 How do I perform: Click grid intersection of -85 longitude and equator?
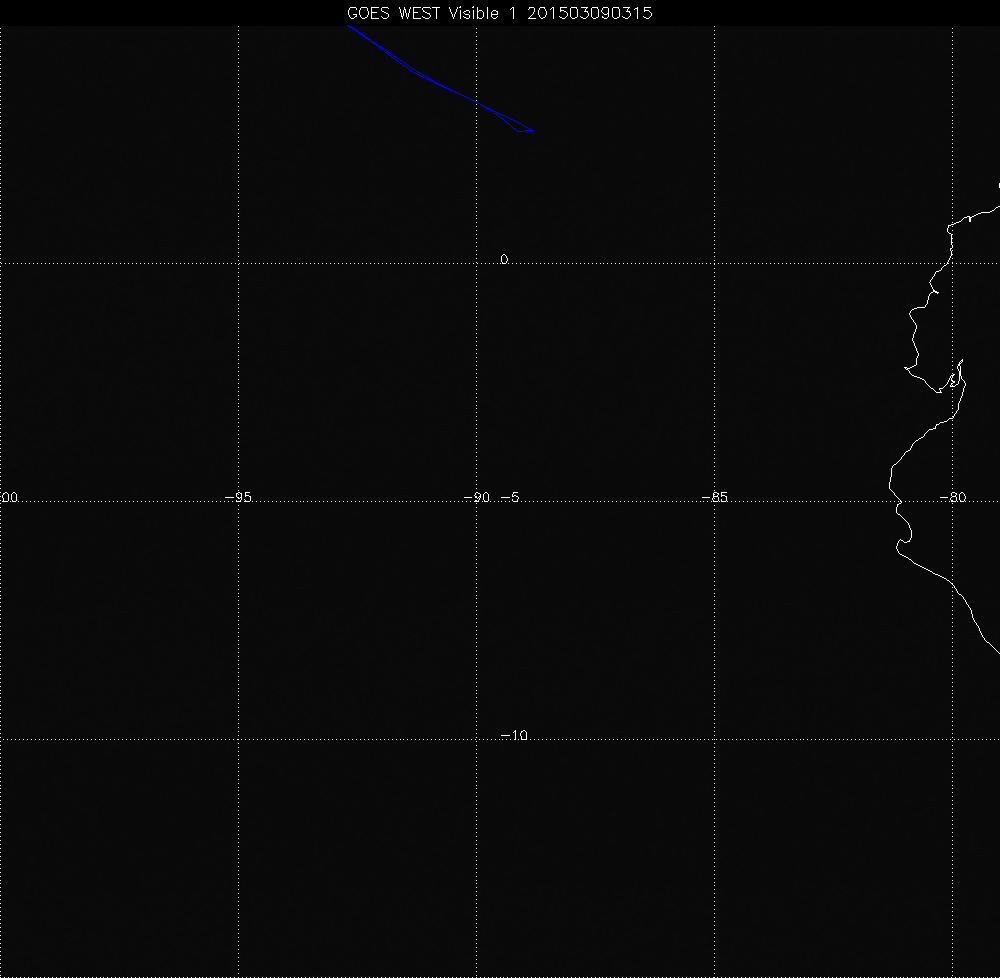pos(714,263)
